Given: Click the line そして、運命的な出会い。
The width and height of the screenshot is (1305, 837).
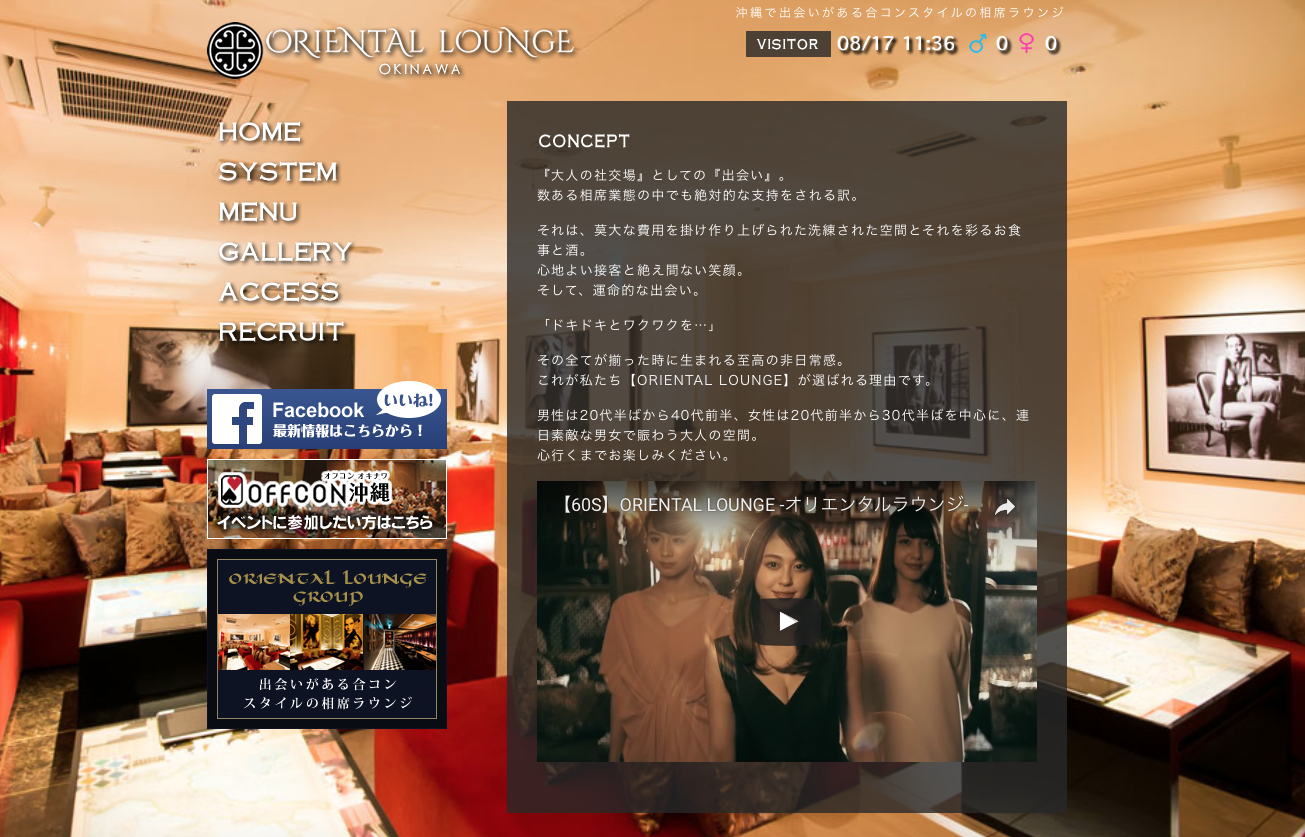Looking at the screenshot, I should coord(620,290).
